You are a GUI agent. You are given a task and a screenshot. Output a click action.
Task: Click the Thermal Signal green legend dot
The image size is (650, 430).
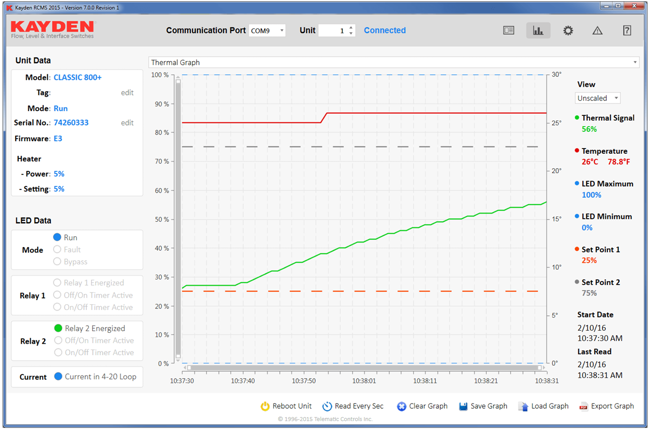point(577,117)
